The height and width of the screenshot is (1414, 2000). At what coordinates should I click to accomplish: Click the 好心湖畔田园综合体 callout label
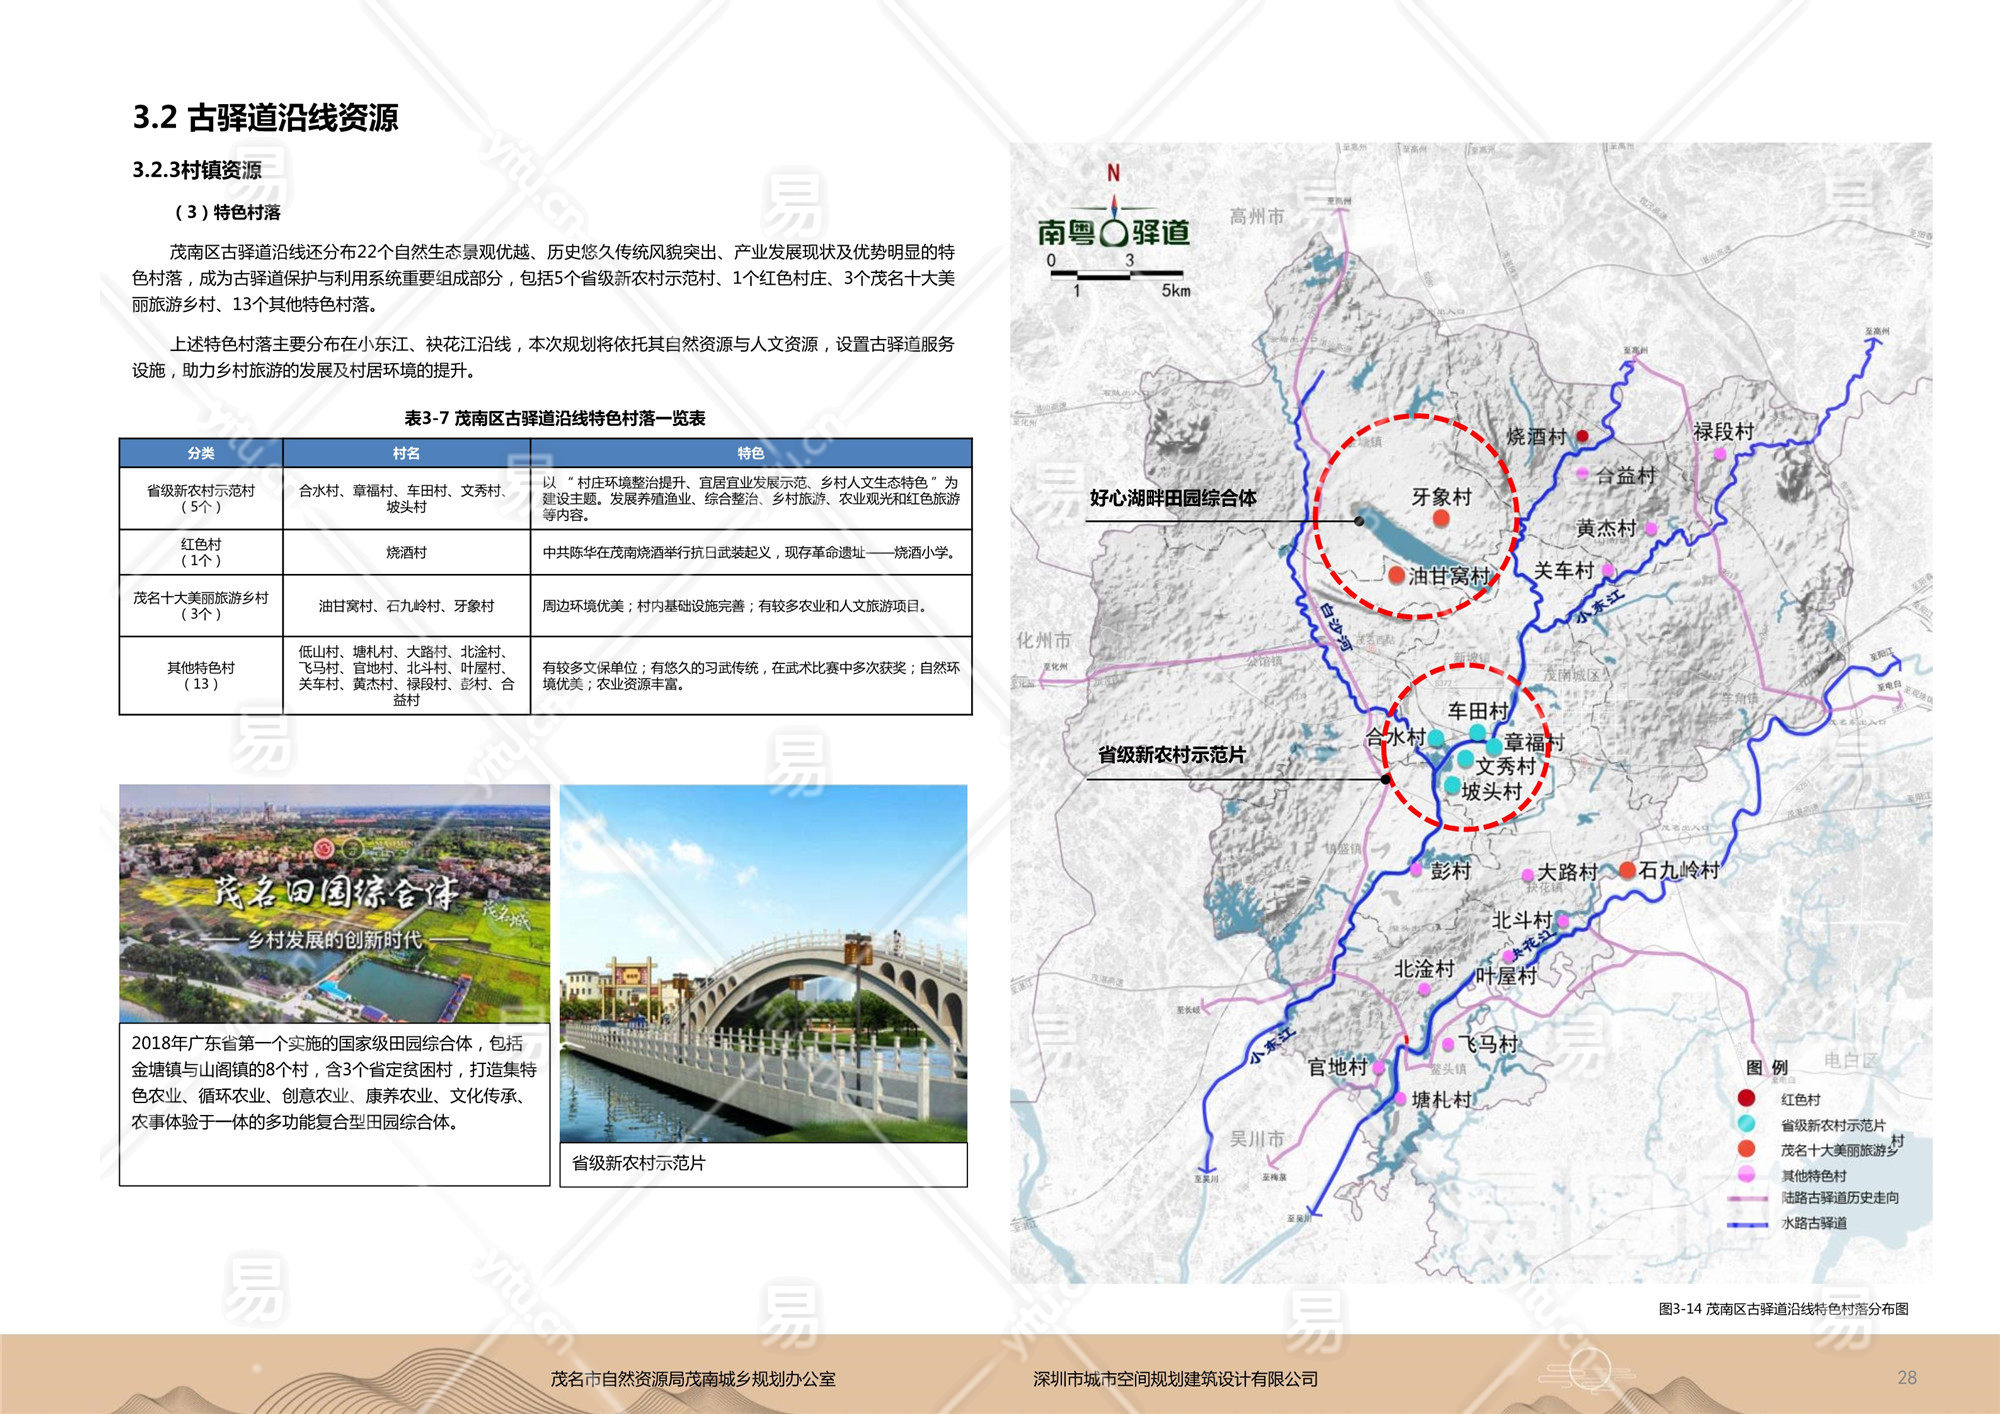[x=1172, y=498]
